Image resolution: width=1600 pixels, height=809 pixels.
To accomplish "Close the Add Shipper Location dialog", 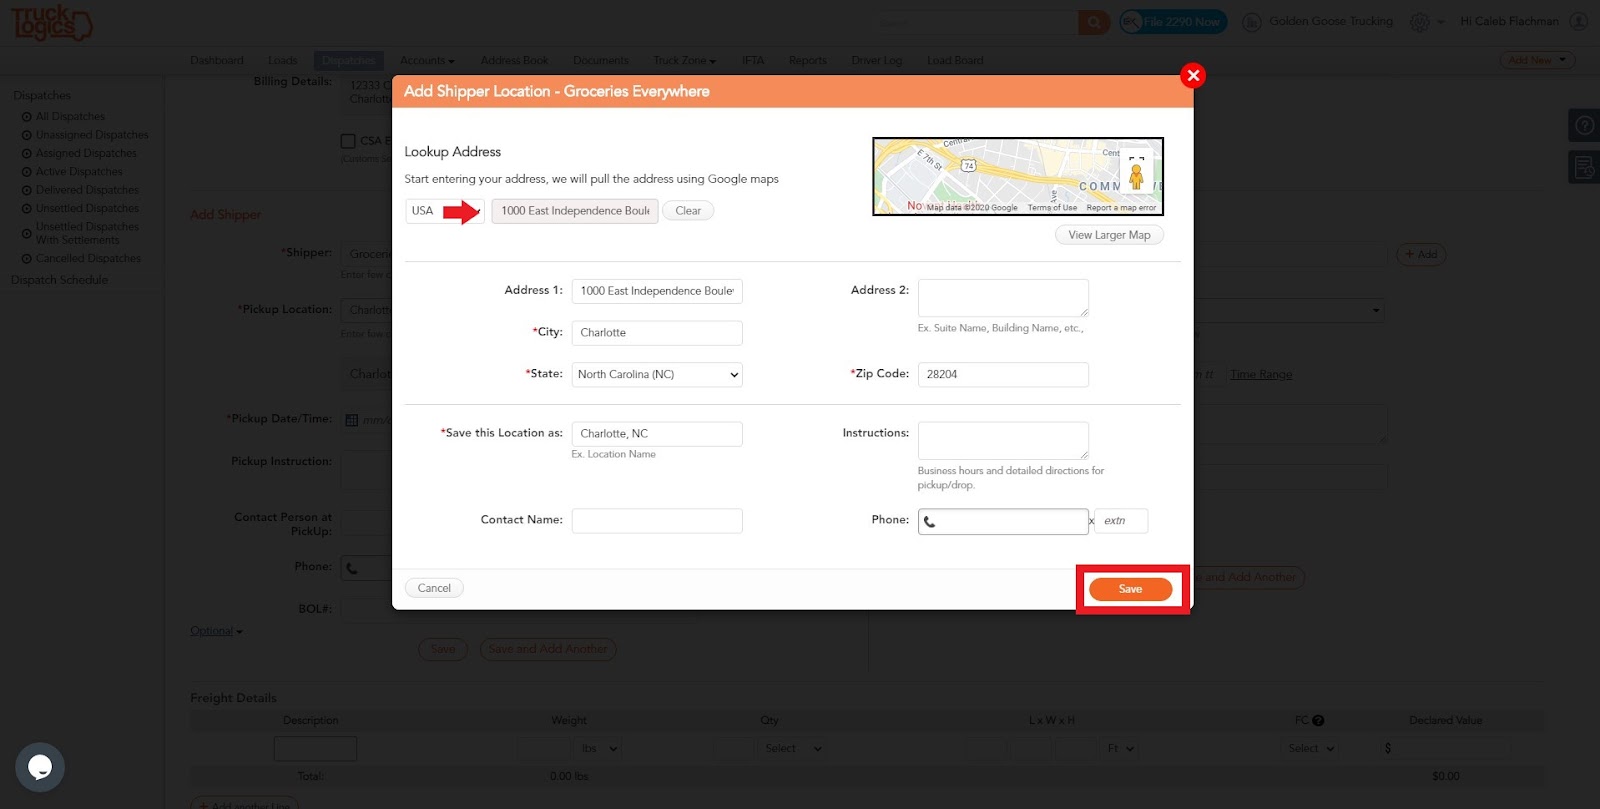I will [x=1193, y=75].
